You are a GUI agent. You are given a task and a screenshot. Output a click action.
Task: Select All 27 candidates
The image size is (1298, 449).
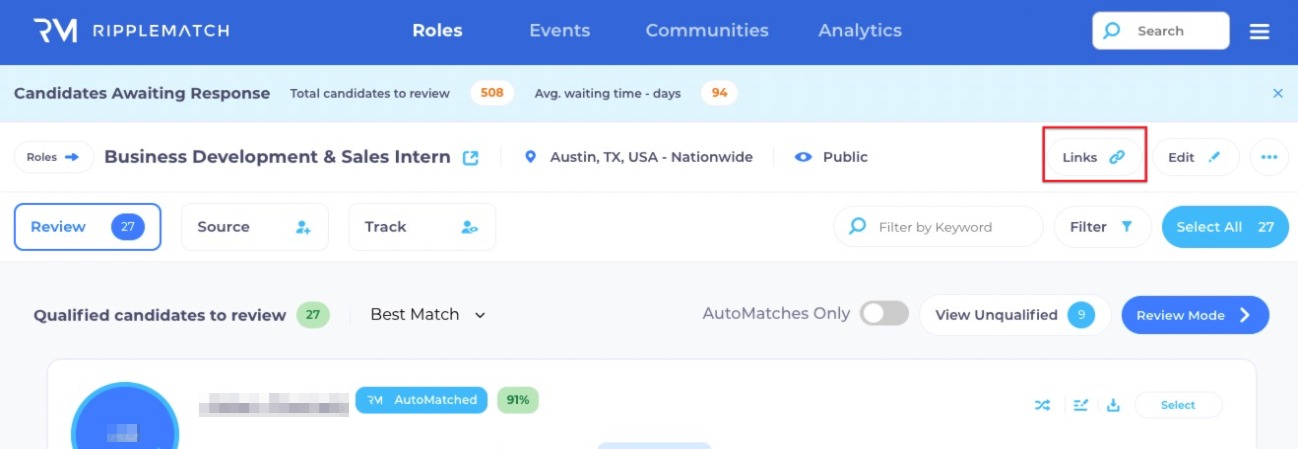[1224, 227]
